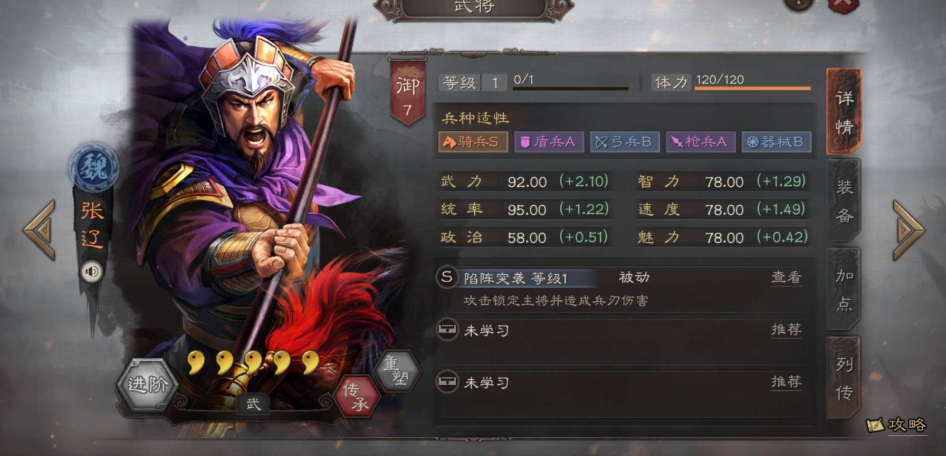946x456 pixels.
Task: Click 推荐 on the last skill slot
Action: click(x=786, y=382)
